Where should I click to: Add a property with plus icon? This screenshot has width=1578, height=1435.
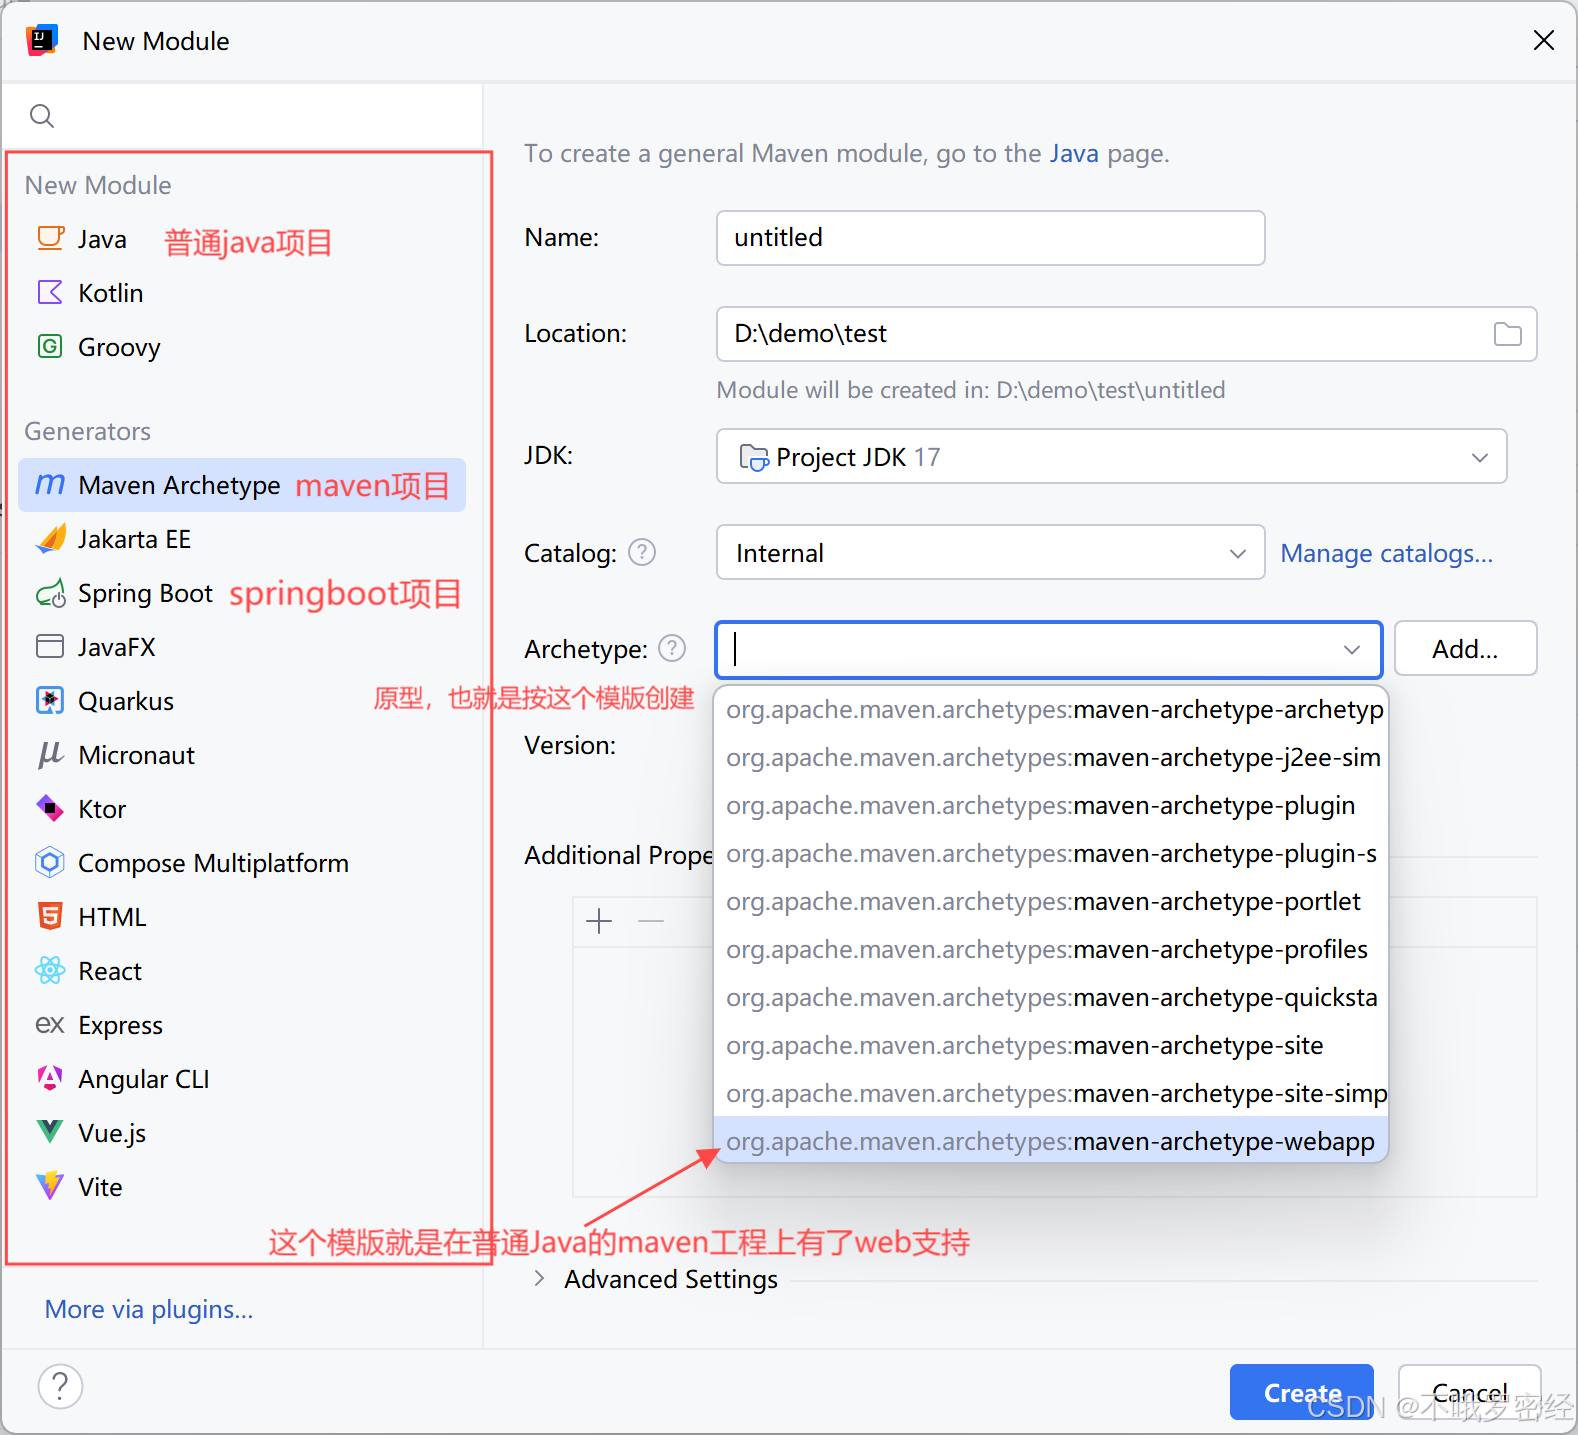point(599,921)
